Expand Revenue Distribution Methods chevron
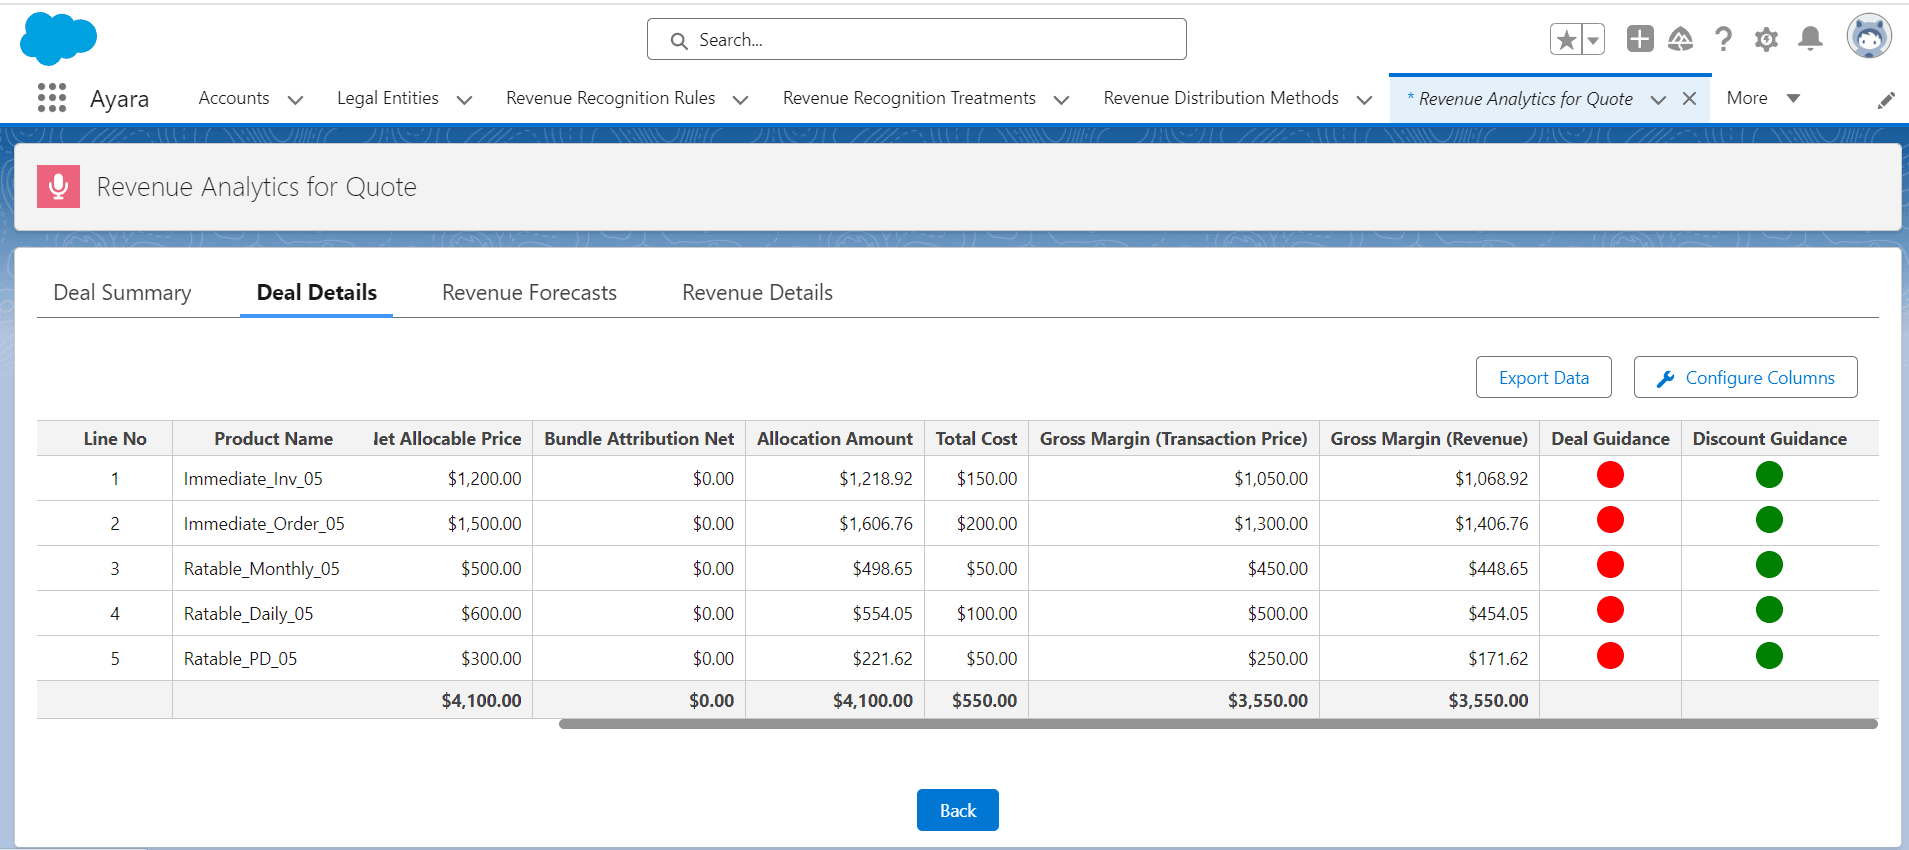This screenshot has width=1909, height=850. [x=1364, y=99]
